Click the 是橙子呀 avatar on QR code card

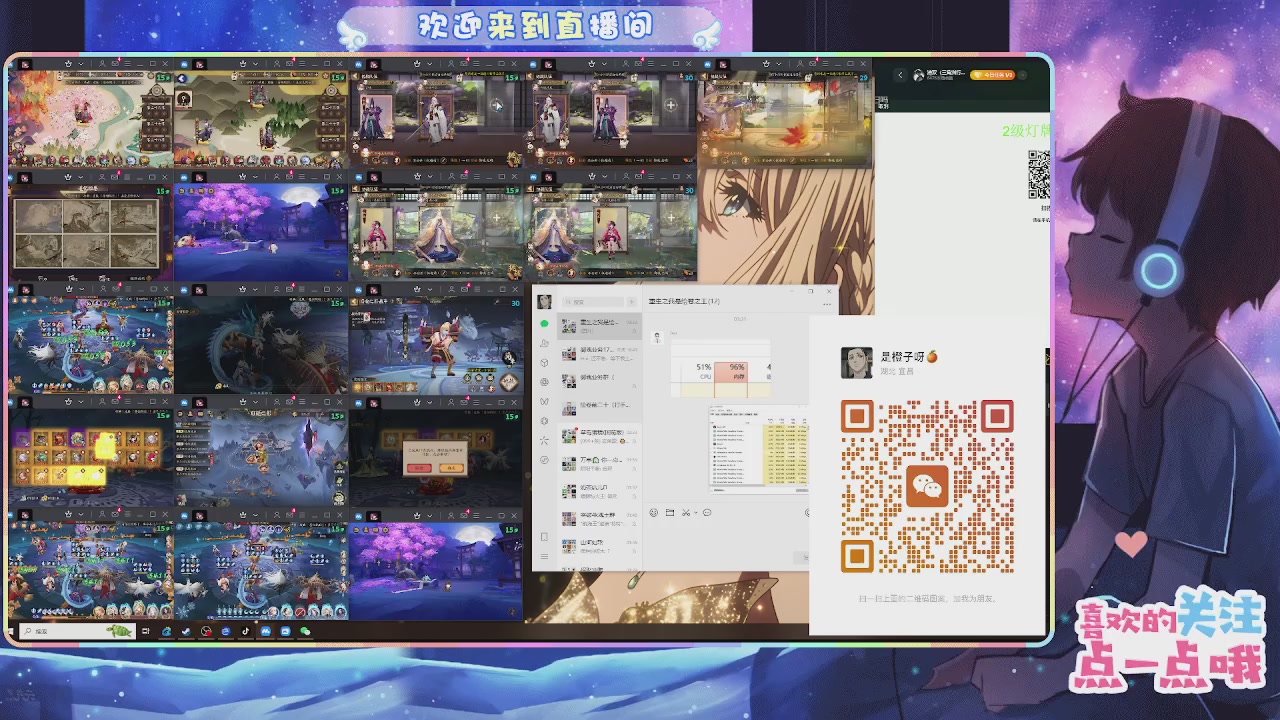856,362
